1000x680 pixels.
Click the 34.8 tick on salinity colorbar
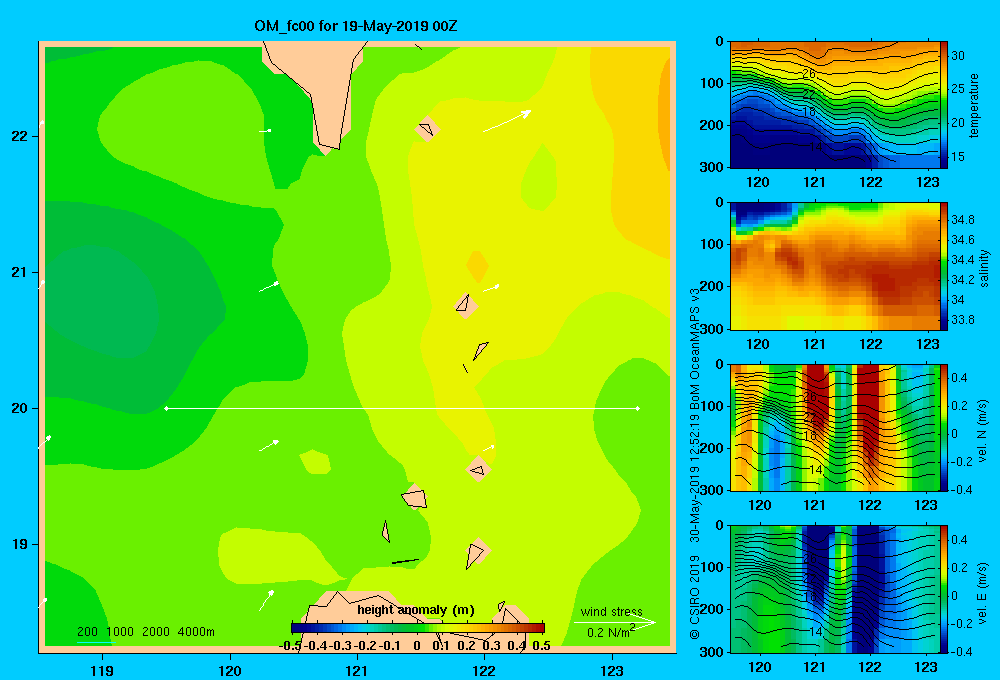point(962,219)
